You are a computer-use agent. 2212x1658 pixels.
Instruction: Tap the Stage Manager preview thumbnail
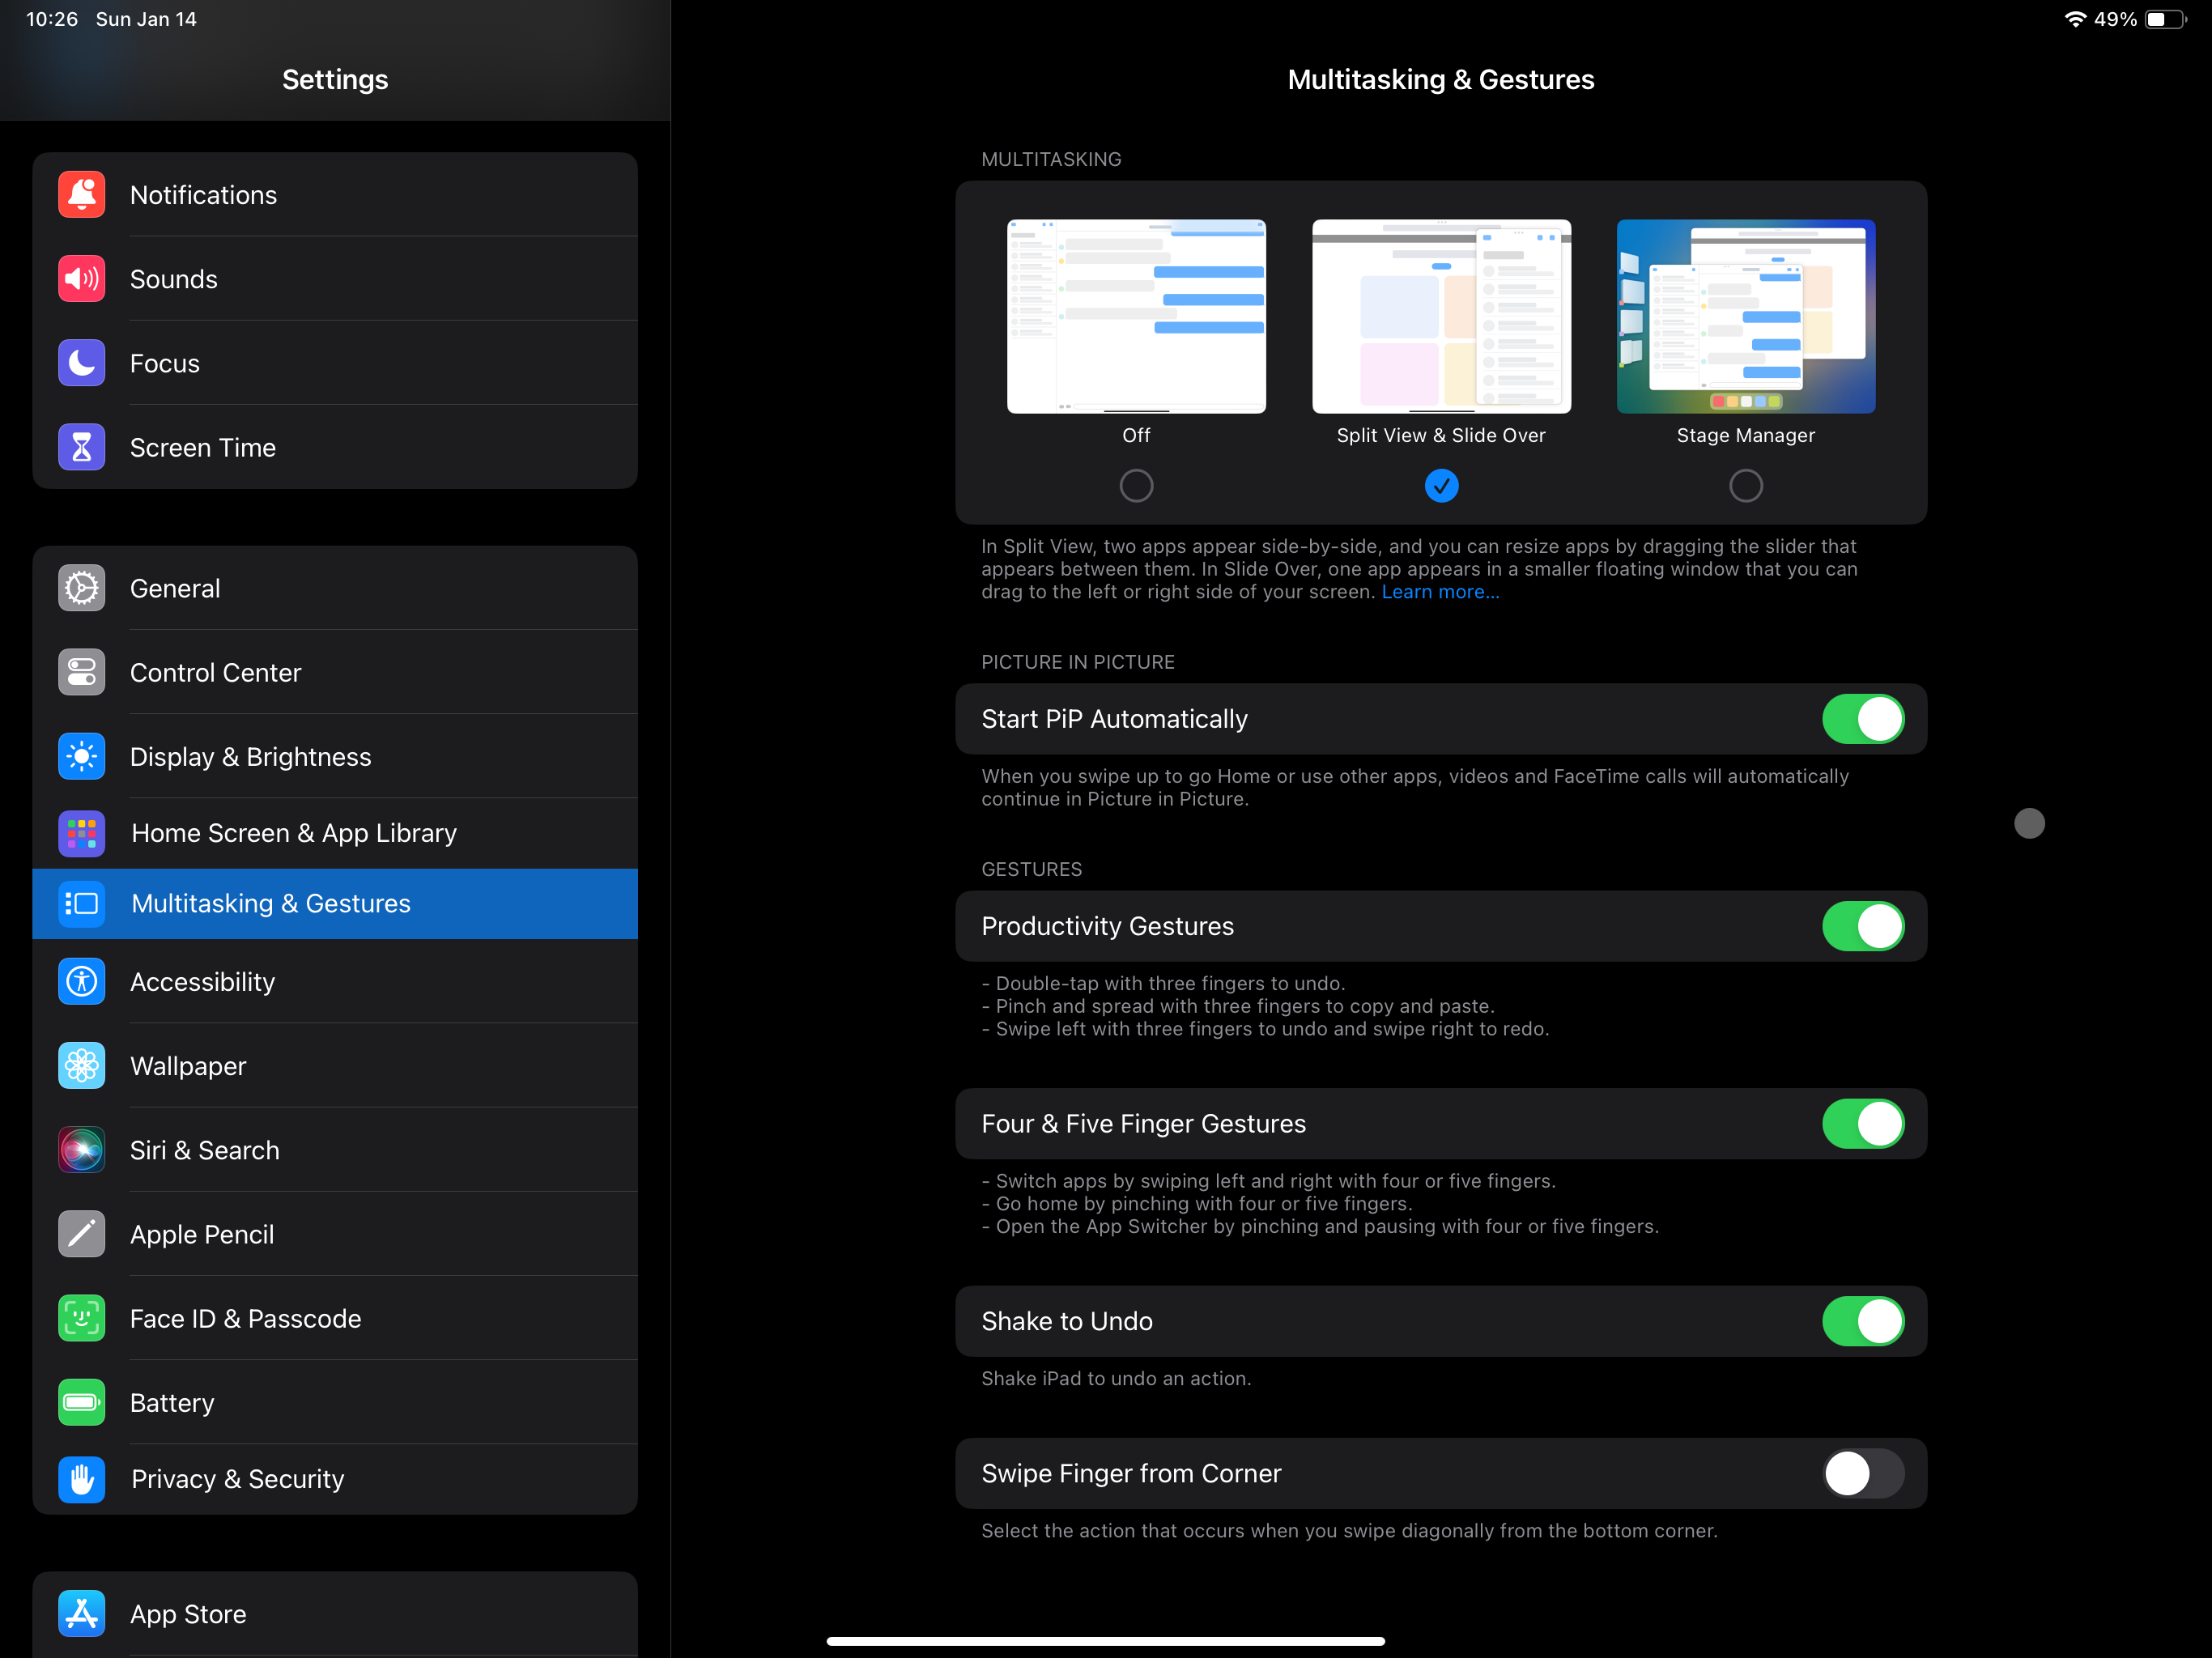pyautogui.click(x=1745, y=316)
